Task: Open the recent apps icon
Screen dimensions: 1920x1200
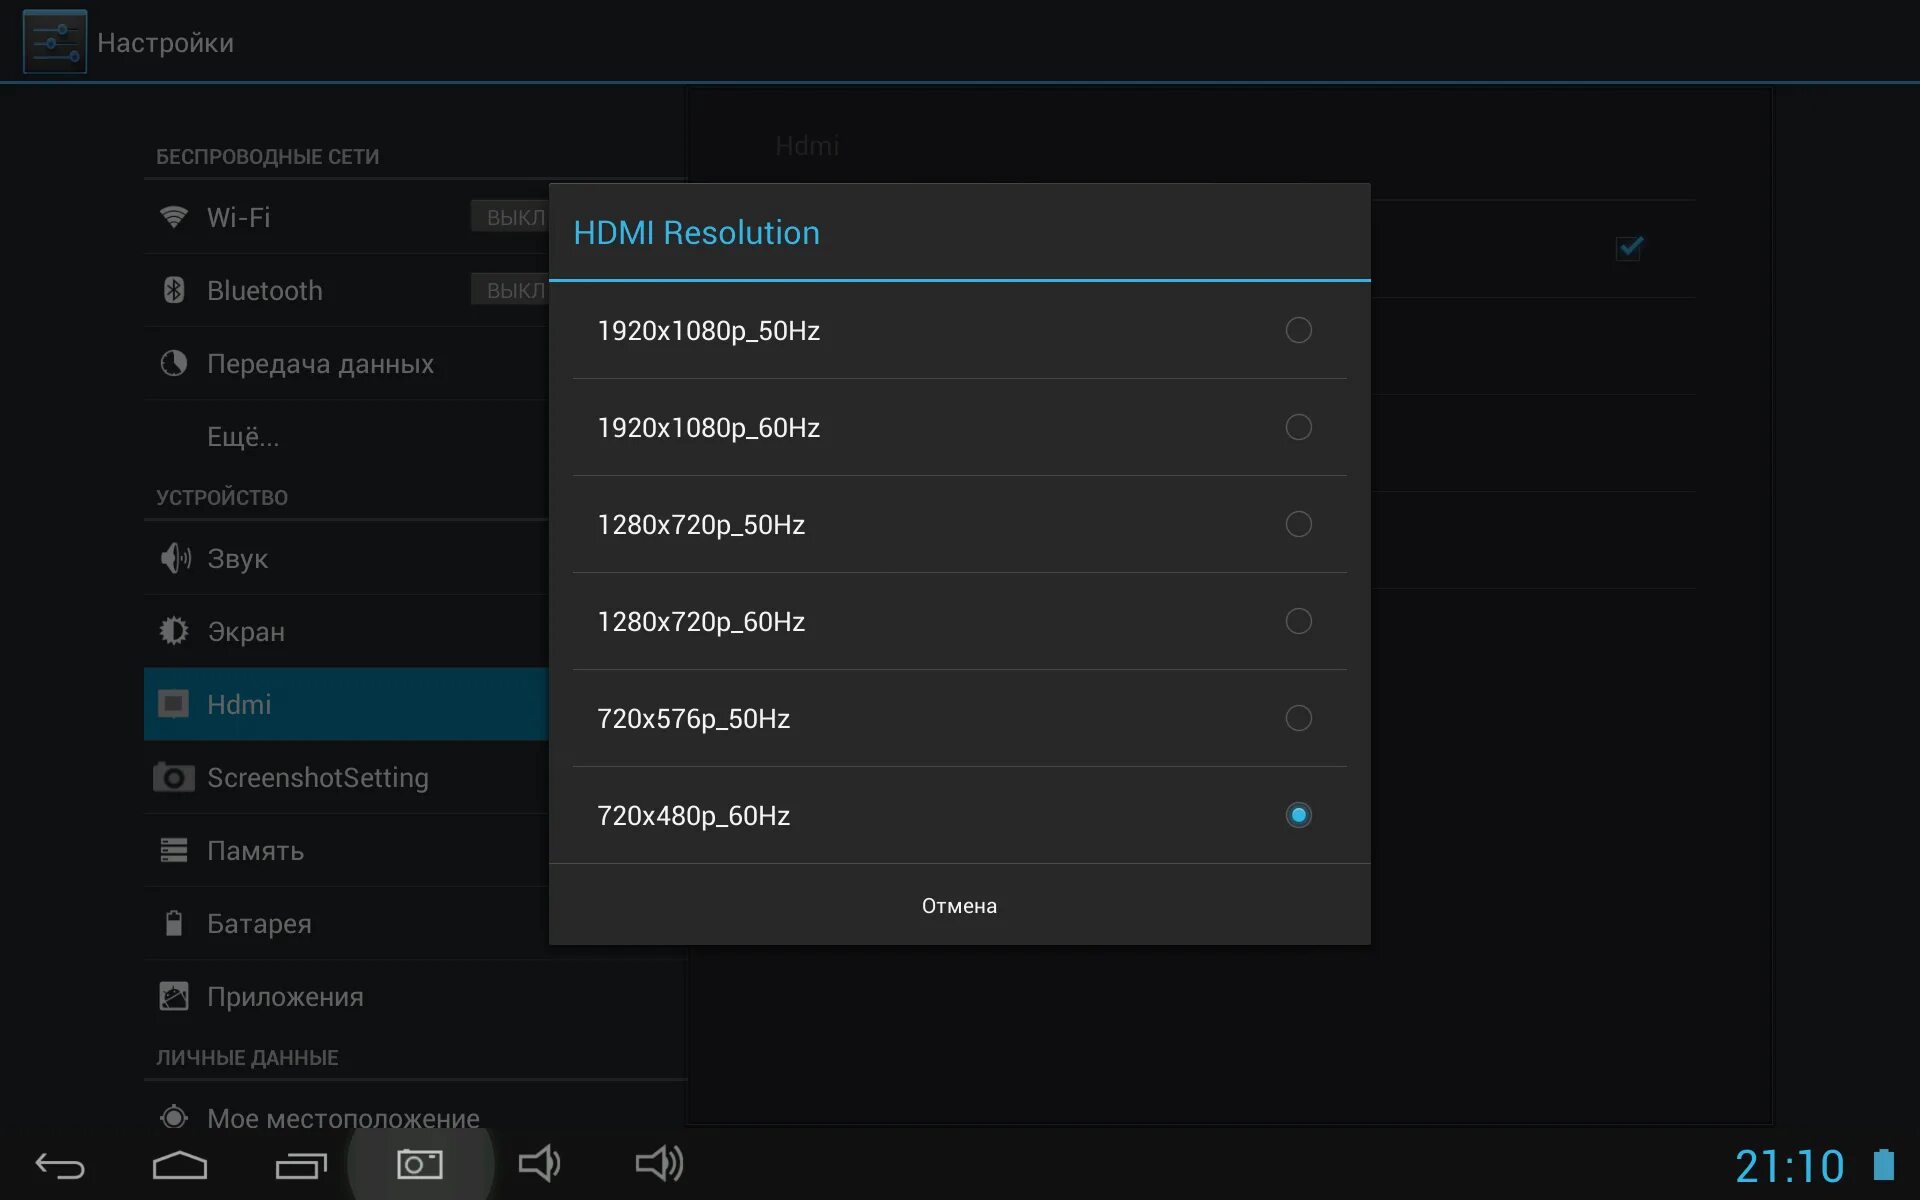Action: (300, 1165)
